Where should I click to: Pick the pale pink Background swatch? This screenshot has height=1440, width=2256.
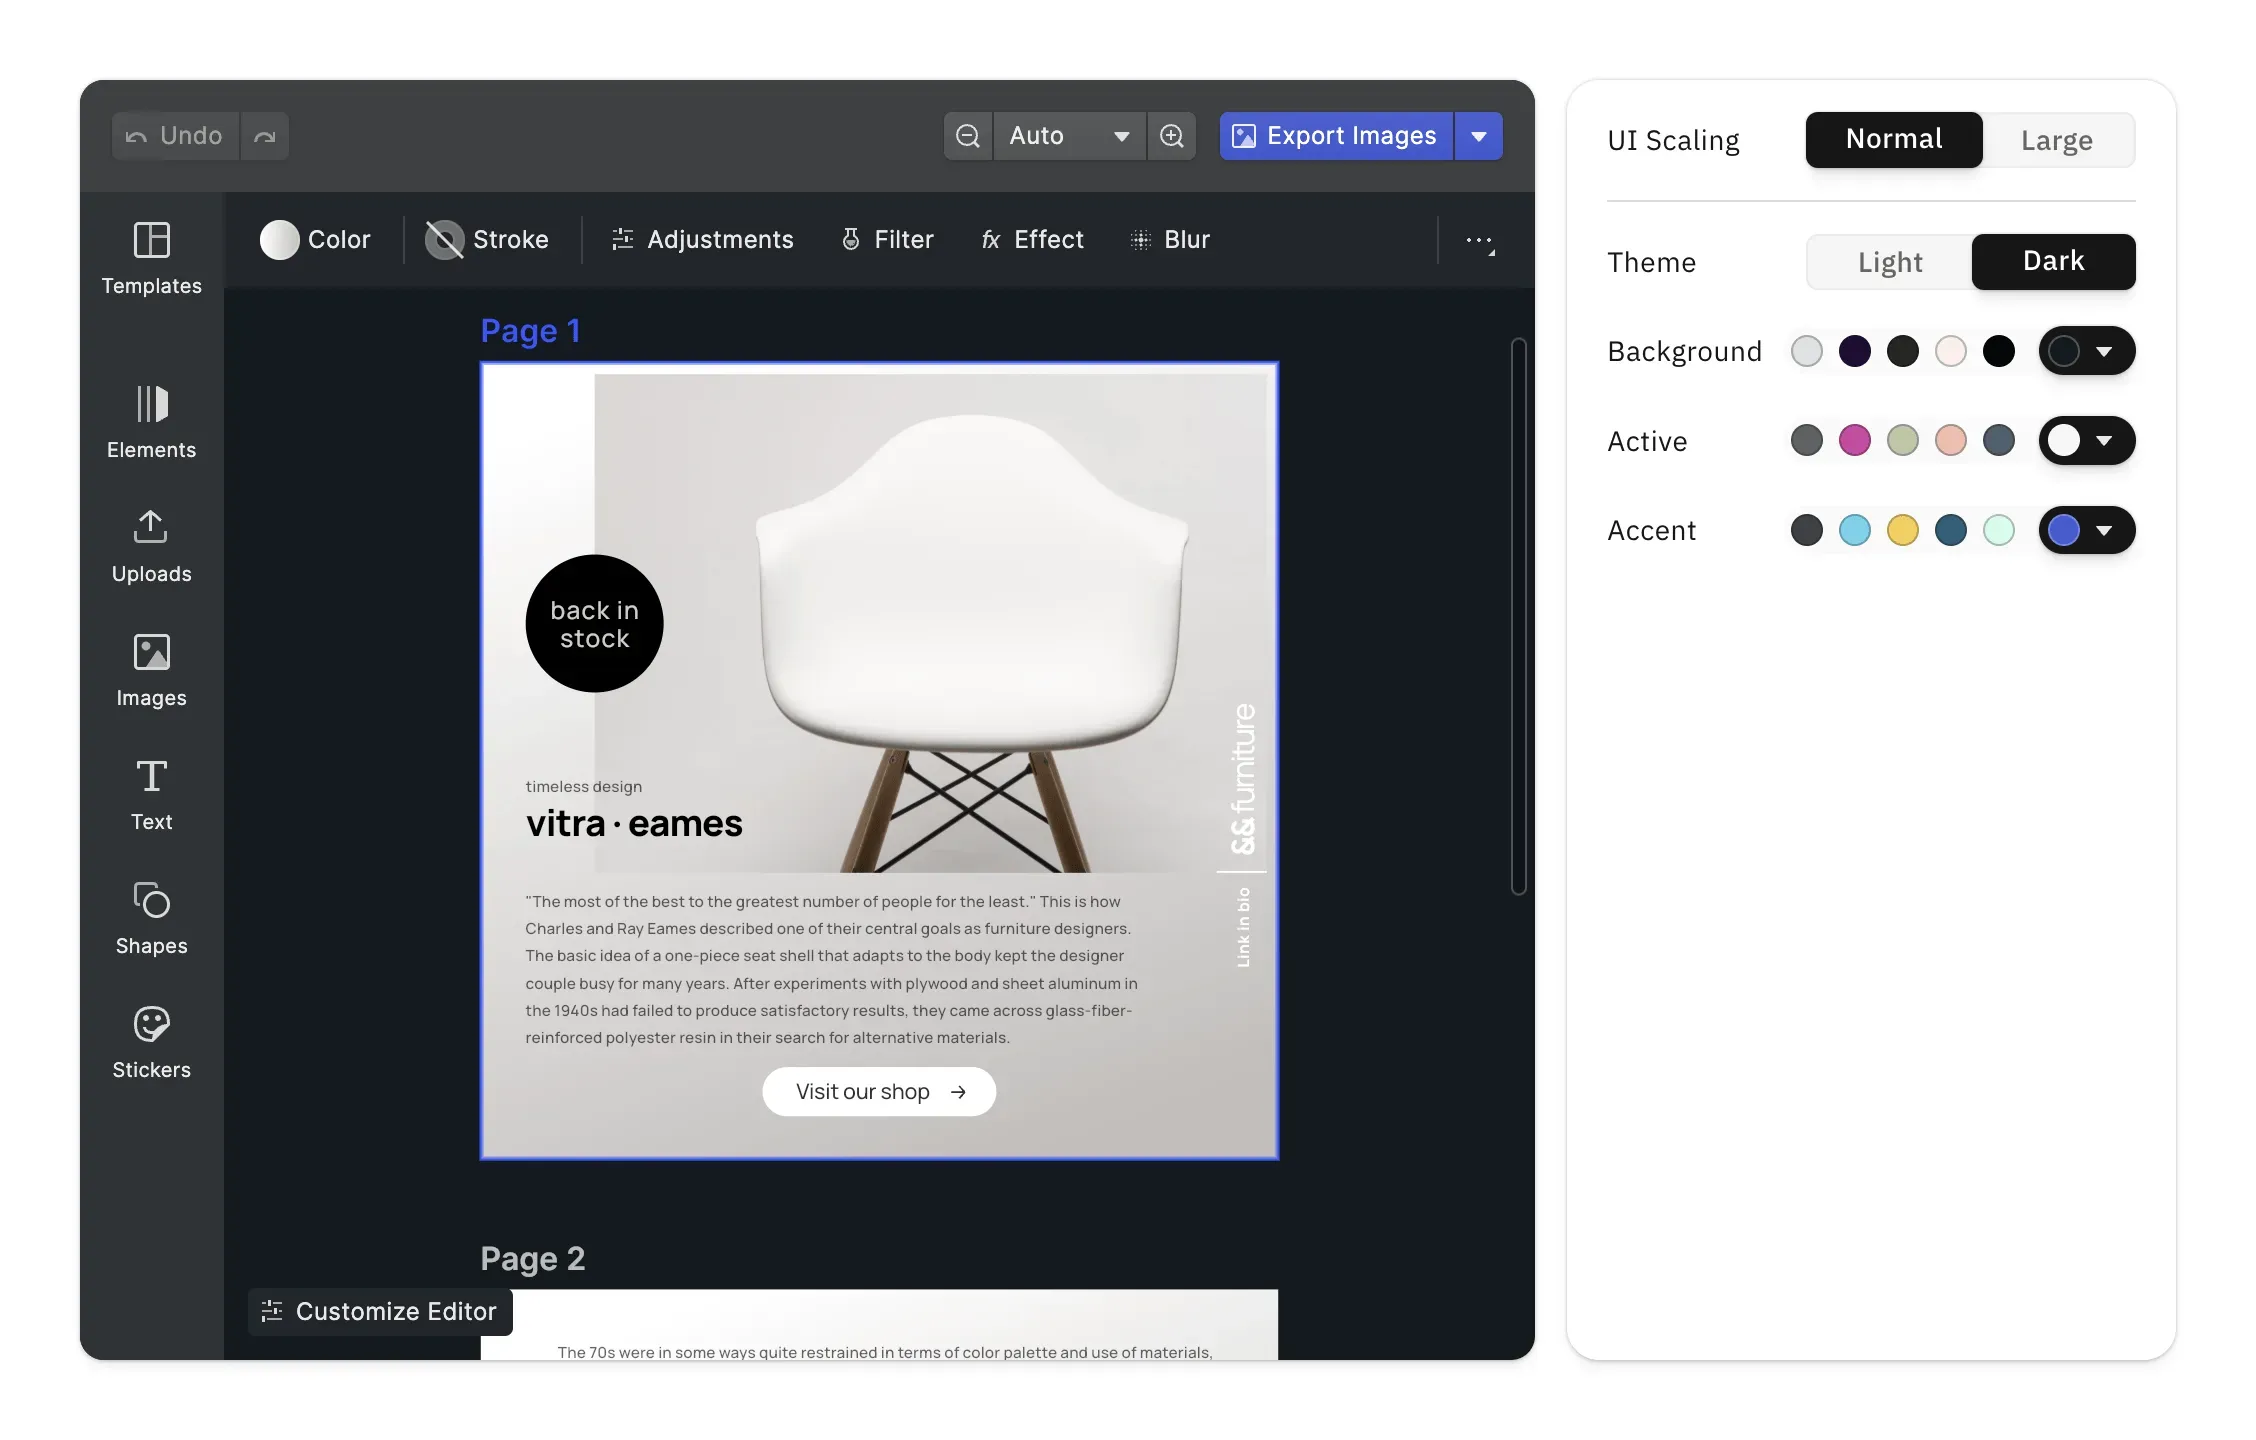tap(1951, 351)
